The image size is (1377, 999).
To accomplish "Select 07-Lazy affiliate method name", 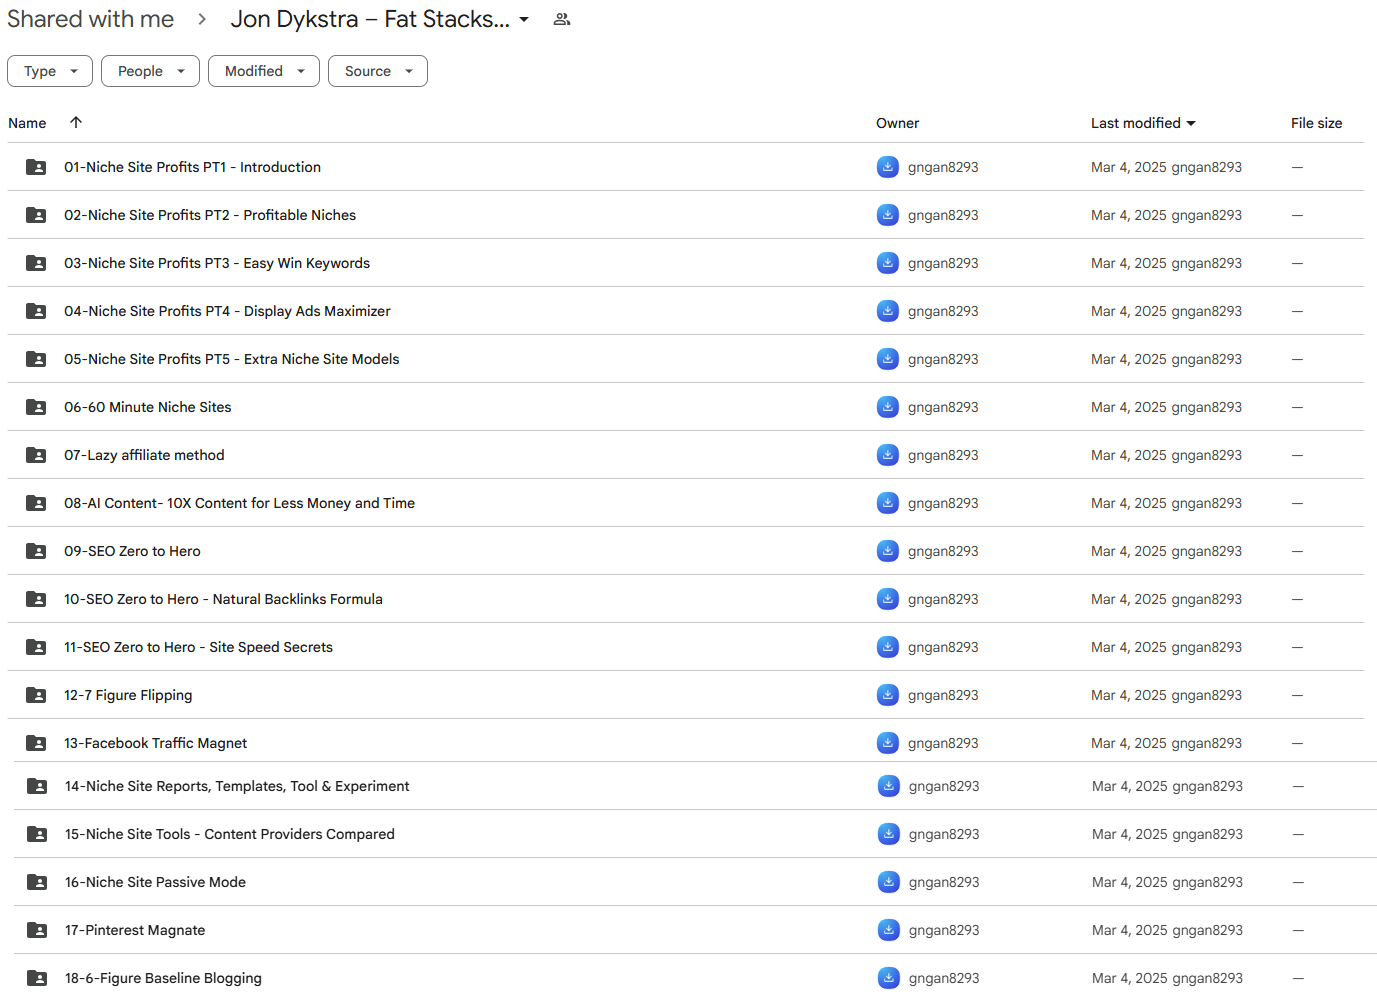I will tap(144, 455).
